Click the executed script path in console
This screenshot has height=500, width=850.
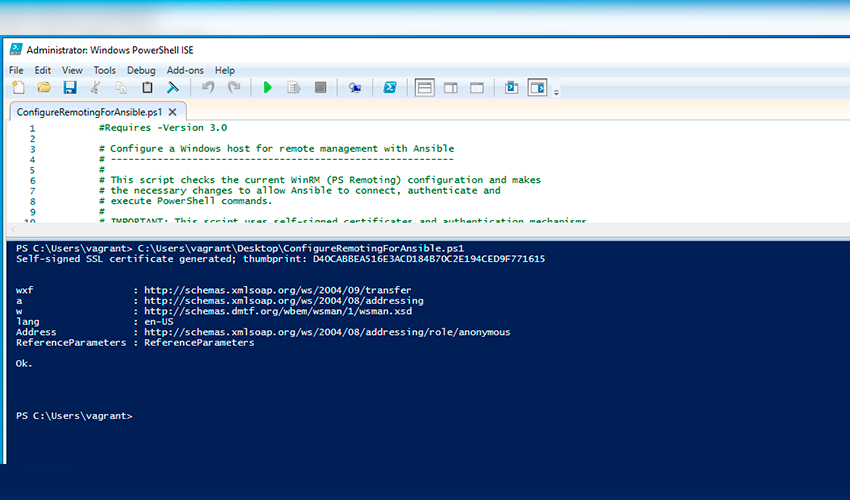[x=301, y=248]
